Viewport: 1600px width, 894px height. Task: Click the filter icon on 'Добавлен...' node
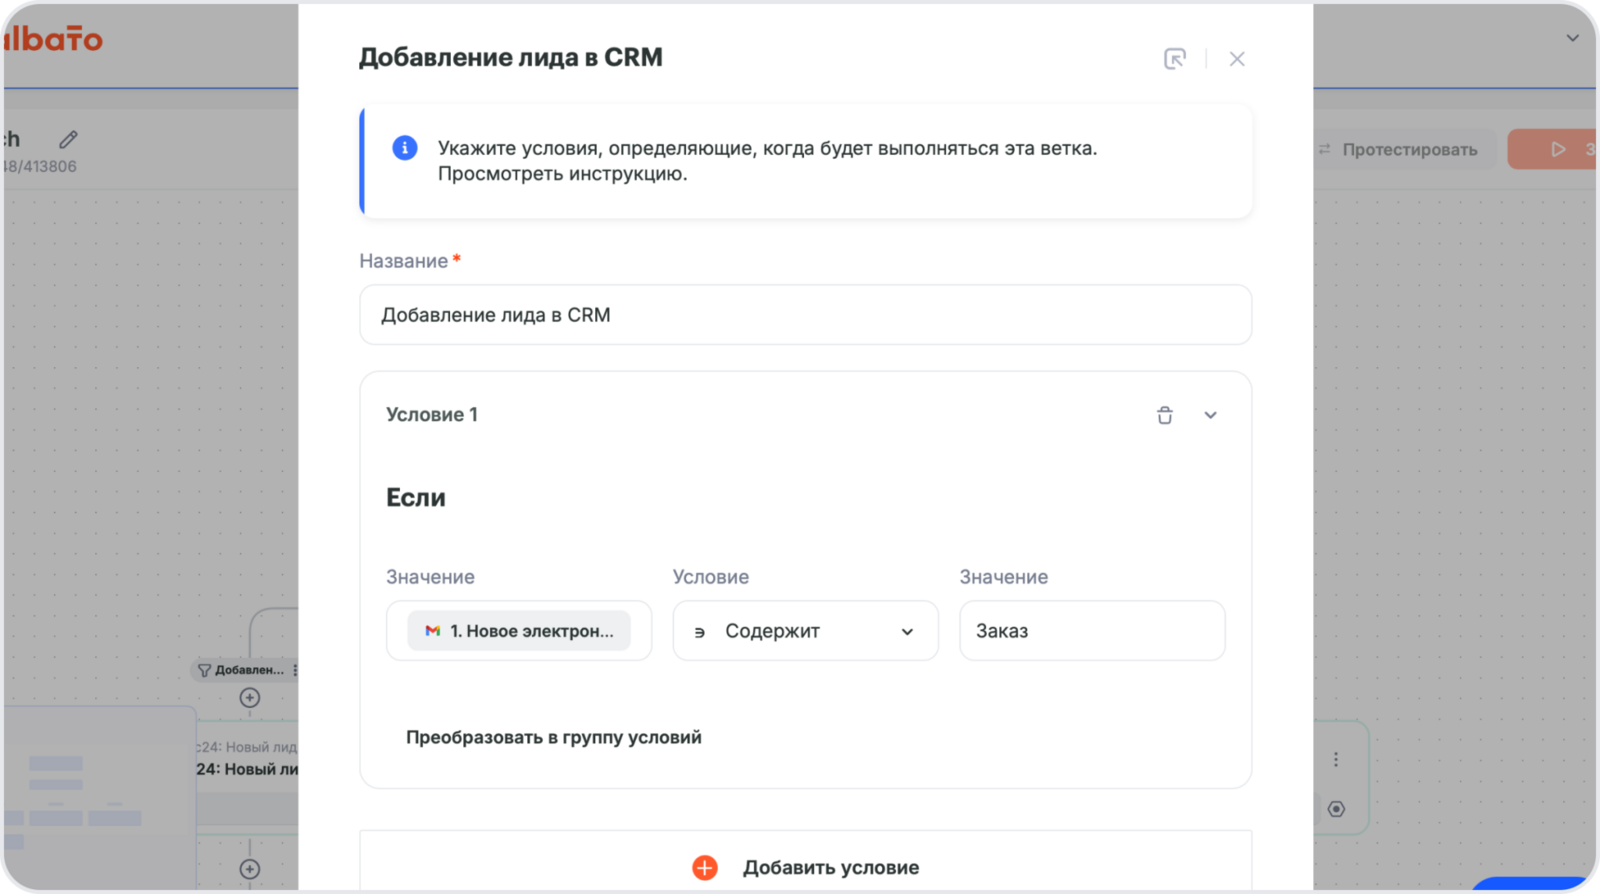pyautogui.click(x=204, y=670)
